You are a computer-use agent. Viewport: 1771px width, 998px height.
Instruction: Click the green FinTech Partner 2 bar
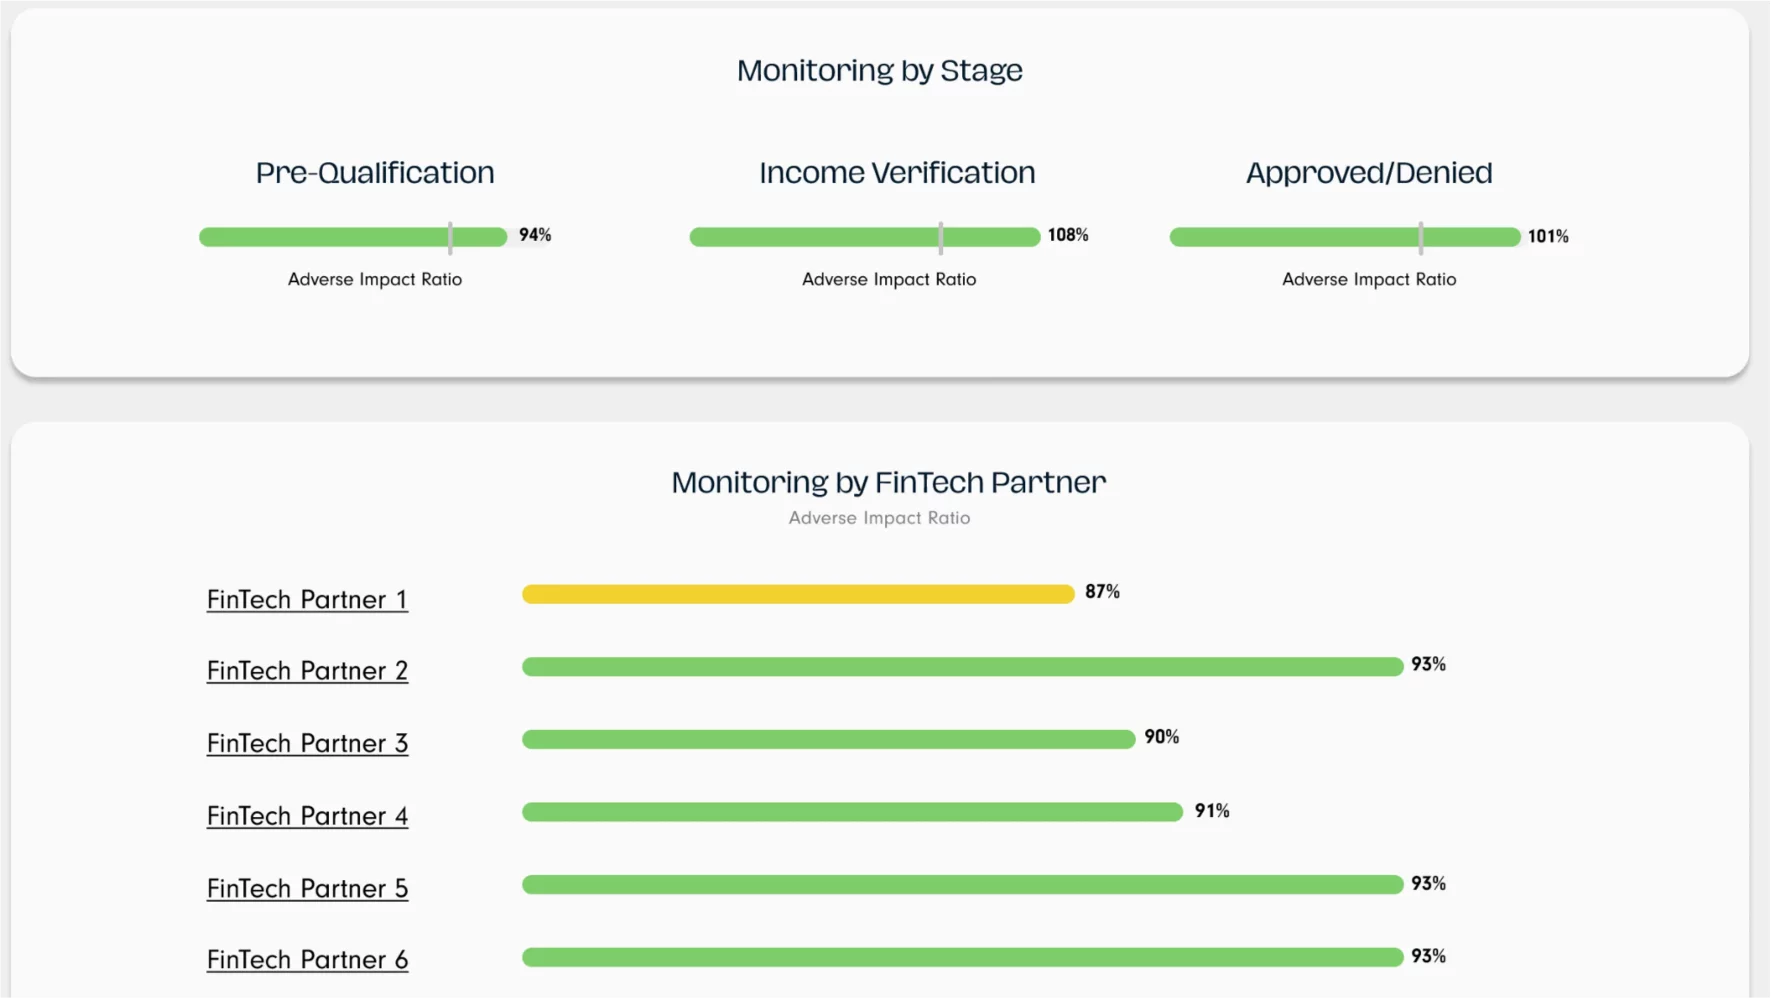coord(963,667)
